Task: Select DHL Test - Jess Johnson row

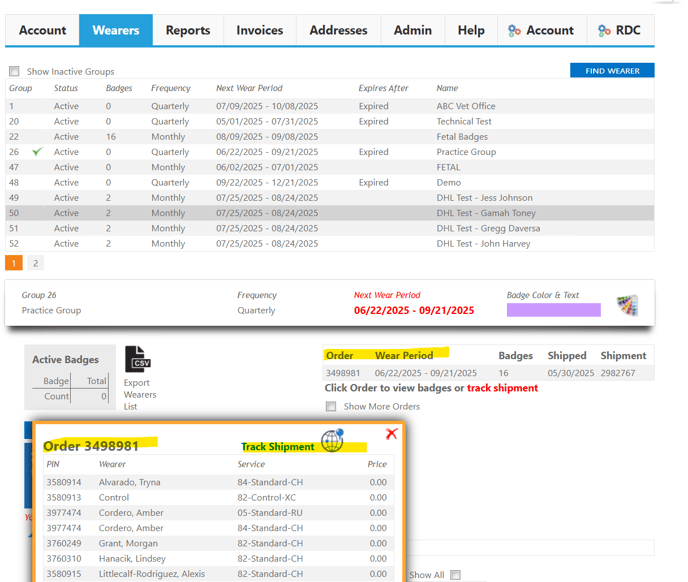Action: pyautogui.click(x=330, y=198)
